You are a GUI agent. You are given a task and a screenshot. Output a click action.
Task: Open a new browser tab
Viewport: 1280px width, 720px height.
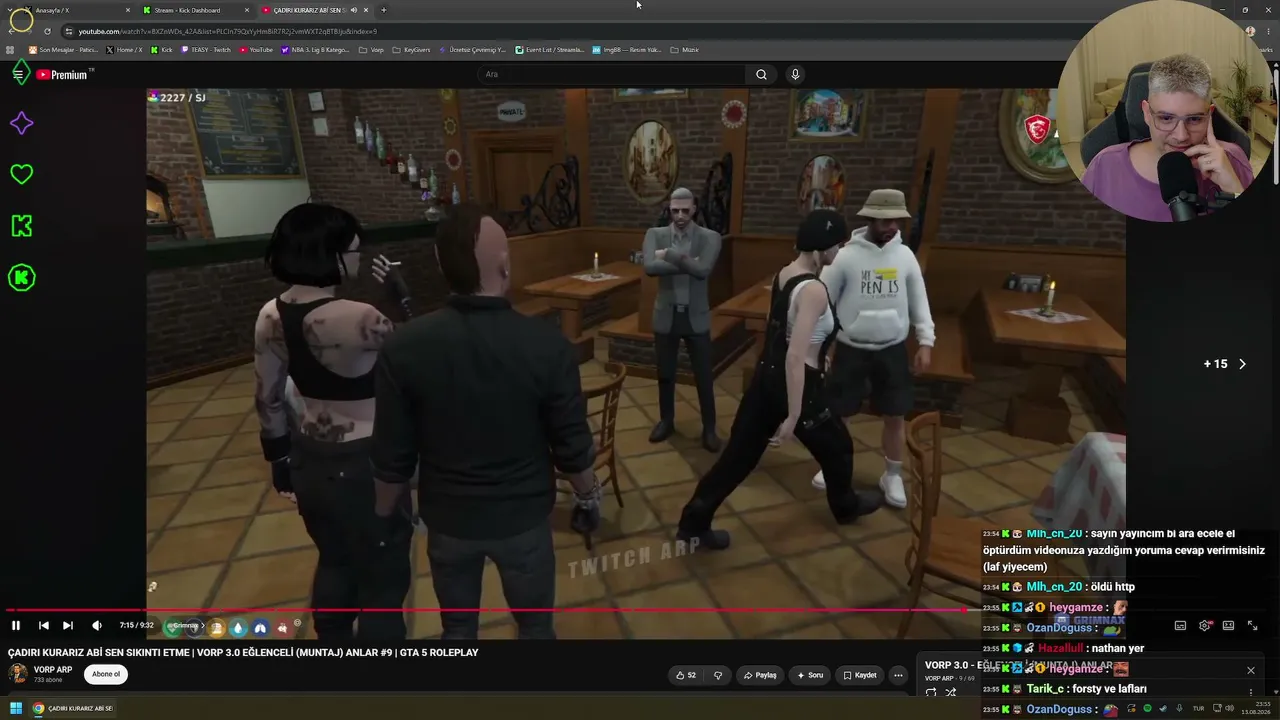(383, 10)
